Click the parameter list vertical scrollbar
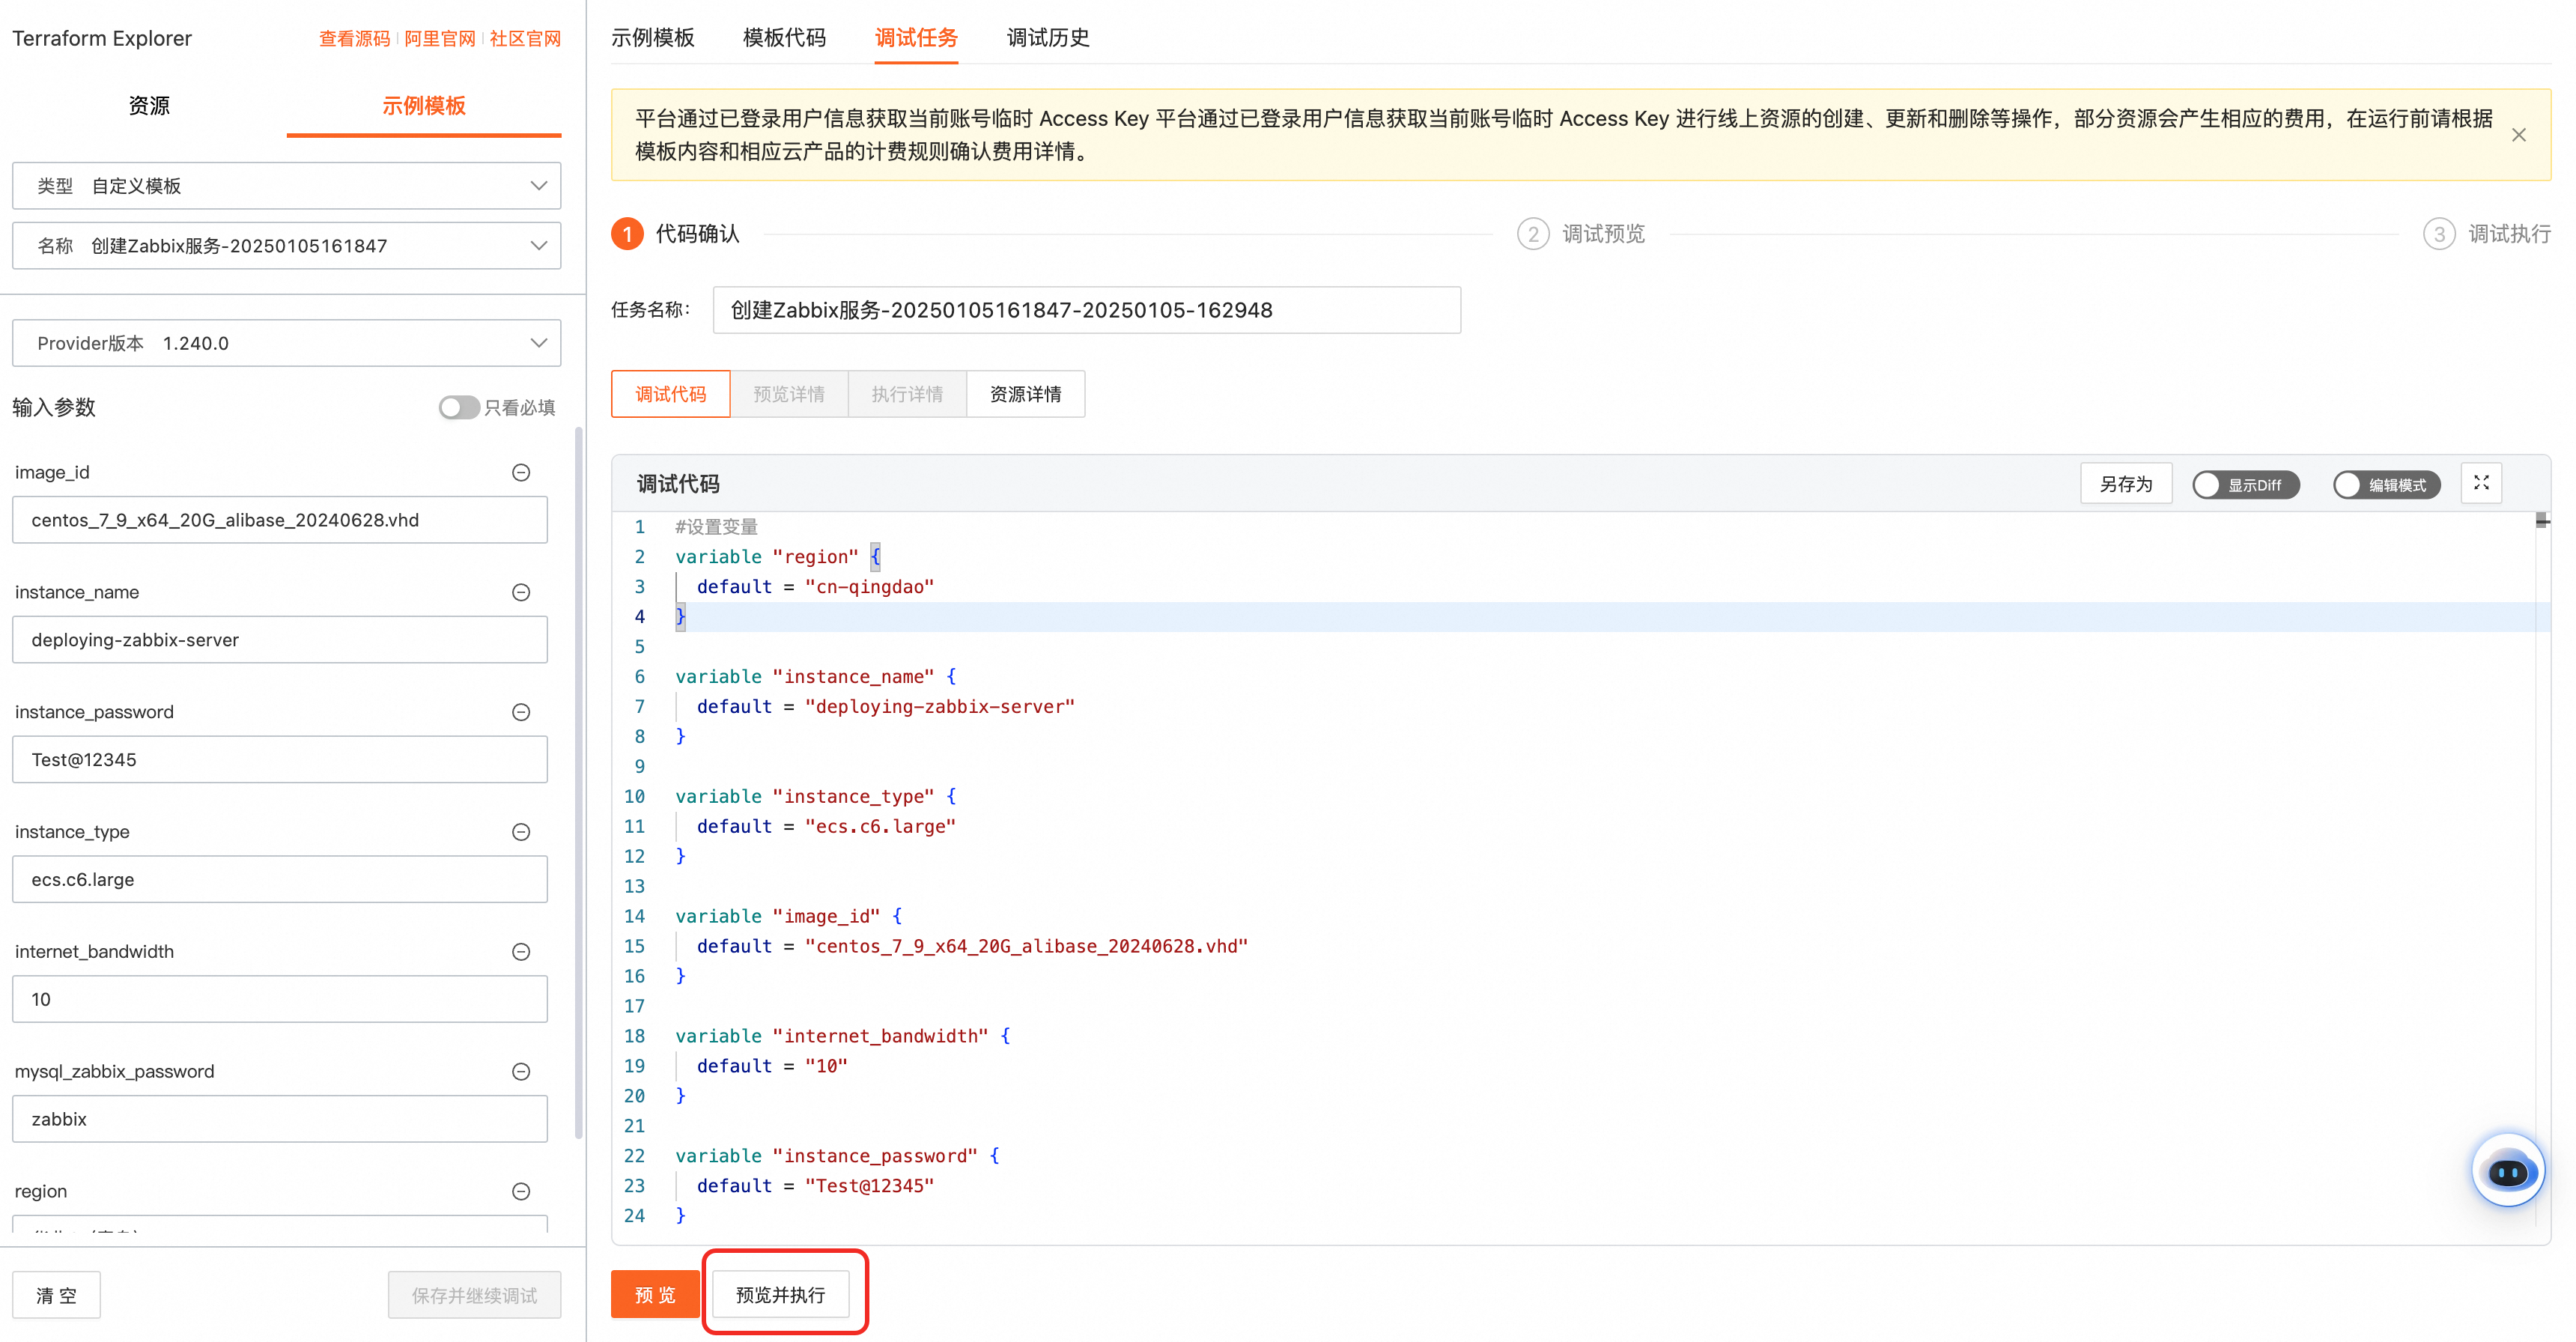The image size is (2576, 1342). (x=578, y=783)
